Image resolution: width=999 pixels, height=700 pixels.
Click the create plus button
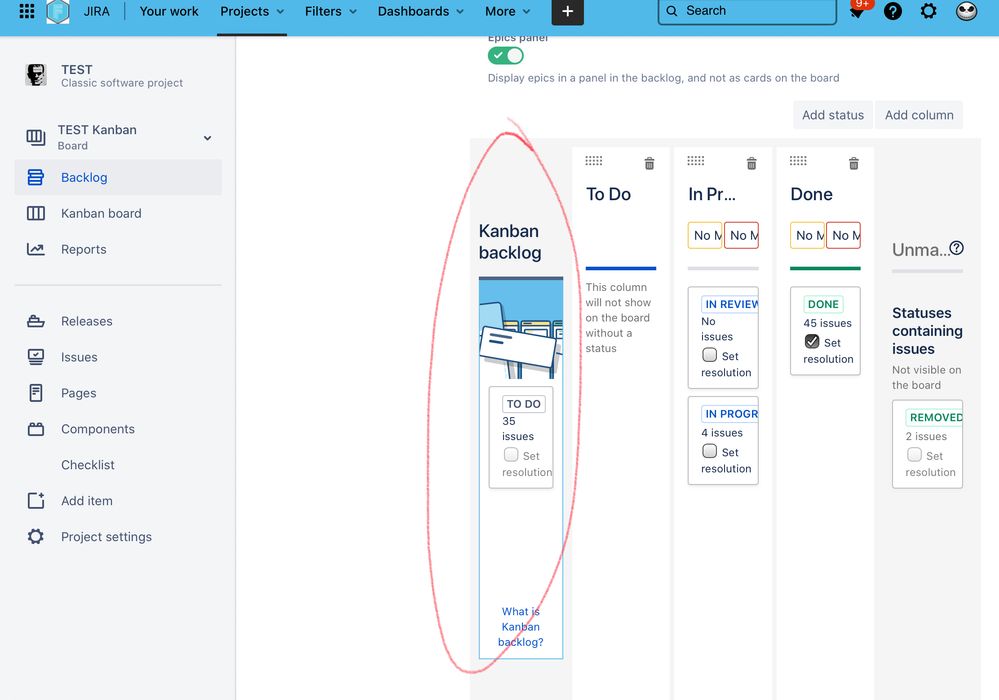click(x=567, y=11)
